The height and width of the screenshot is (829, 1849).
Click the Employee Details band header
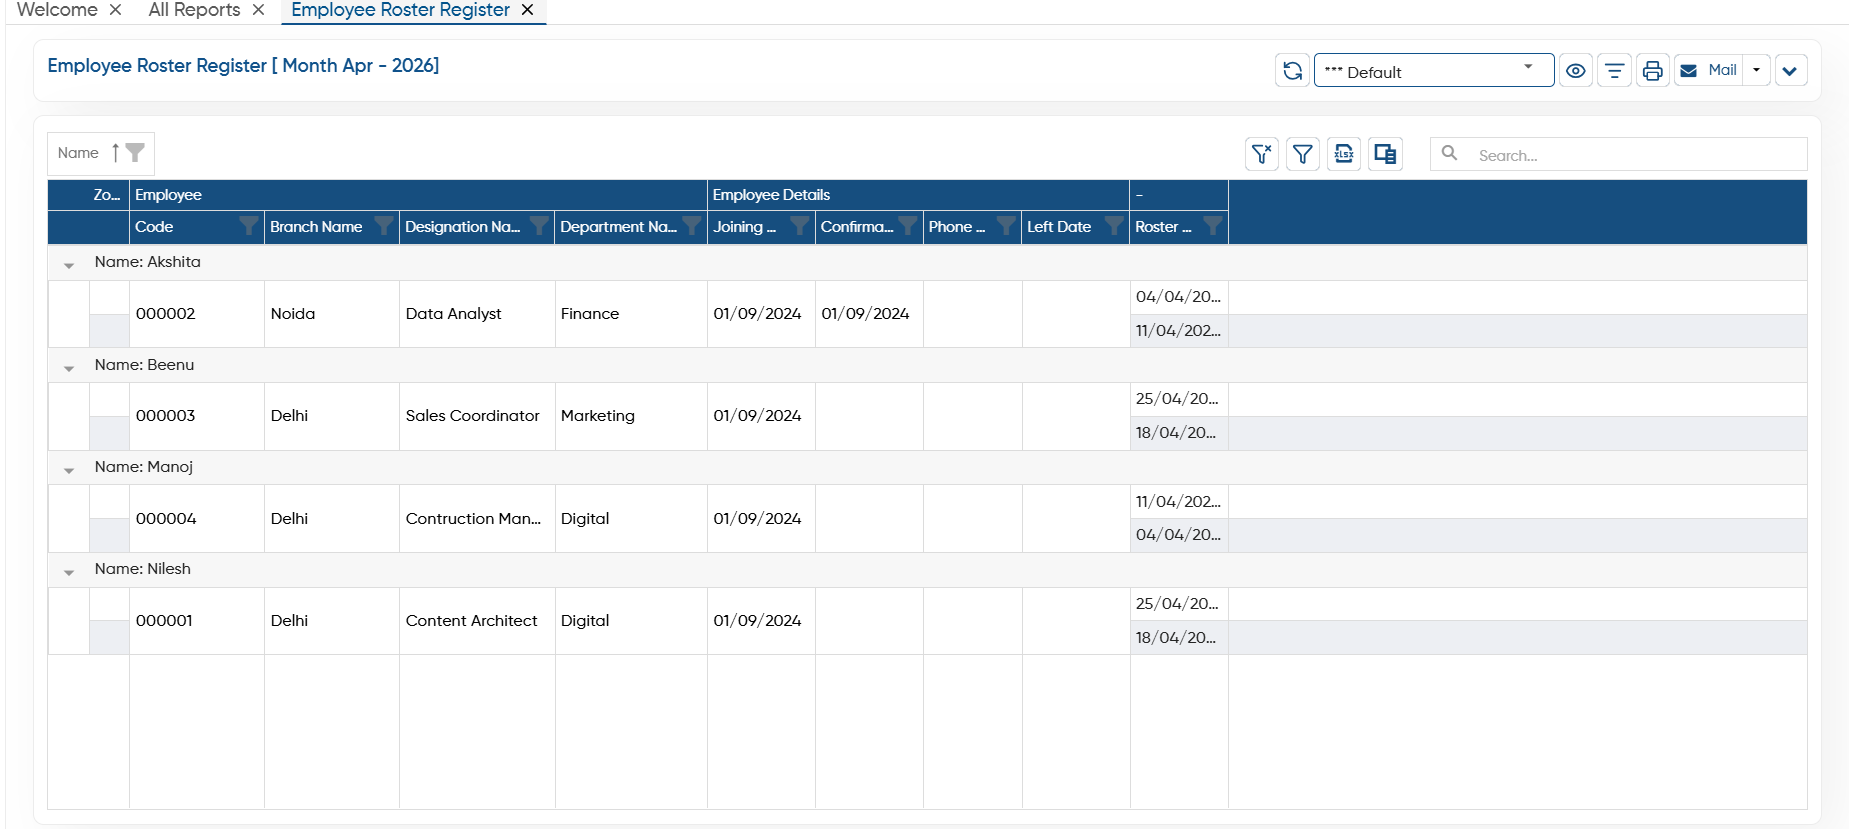(x=918, y=195)
